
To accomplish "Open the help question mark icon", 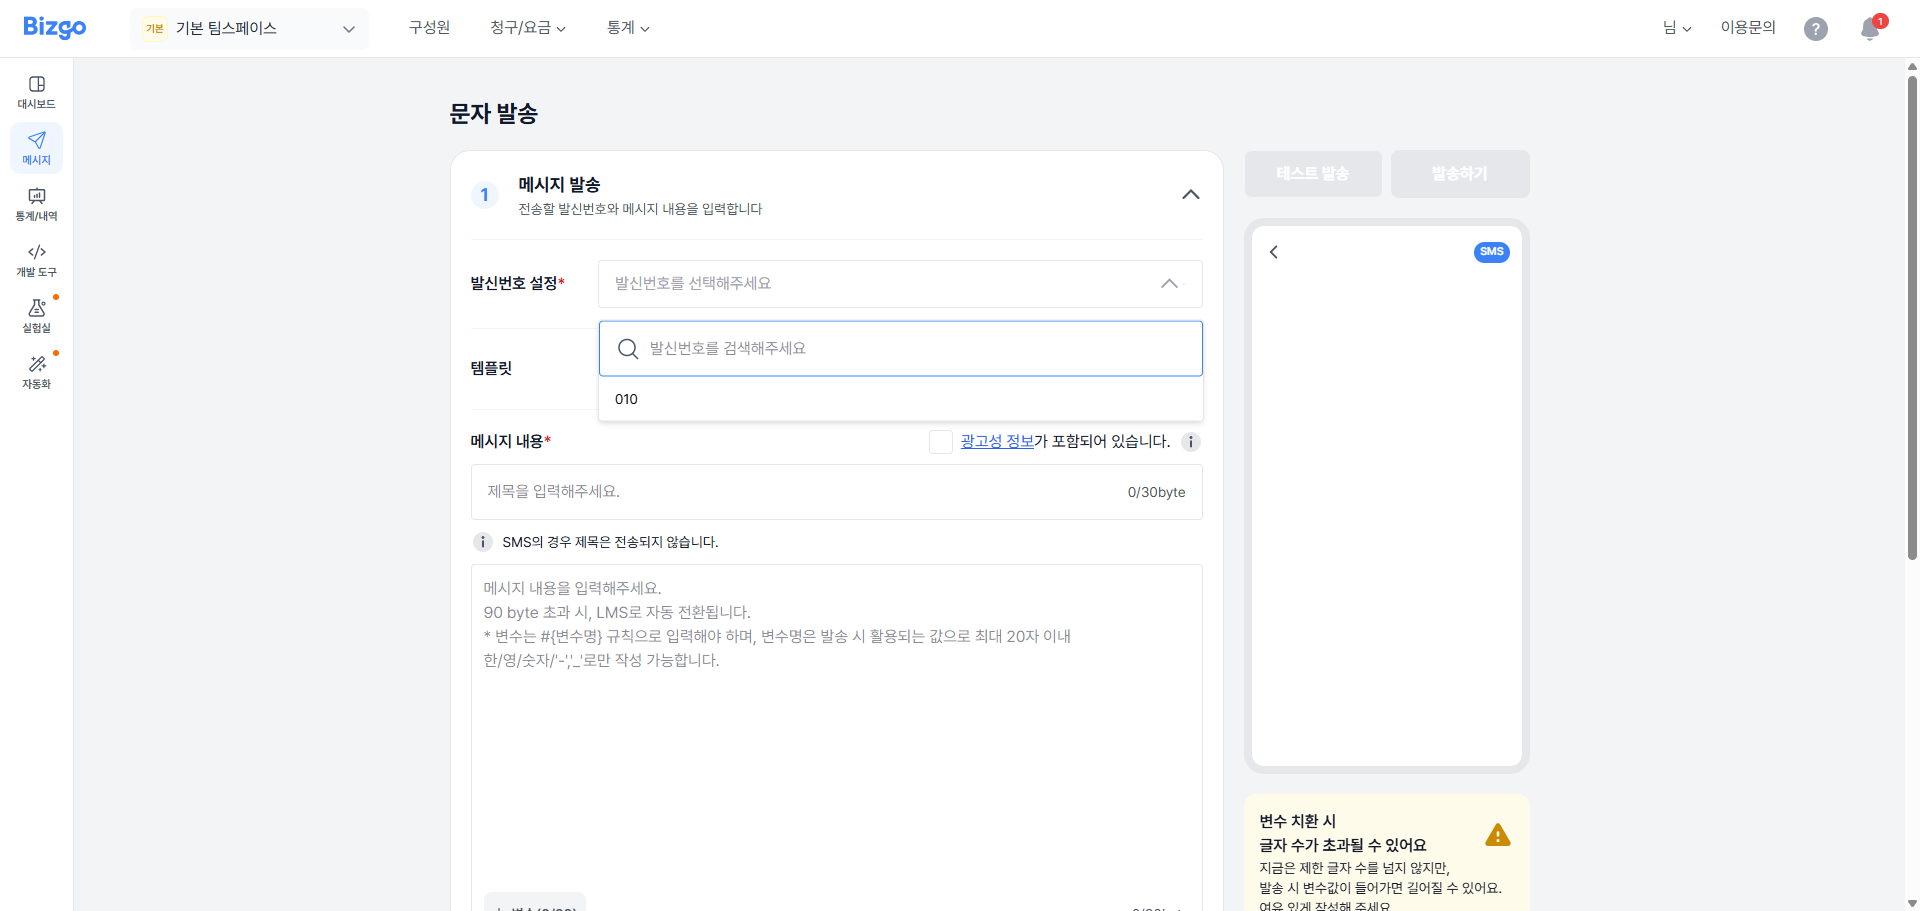I will [x=1816, y=28].
